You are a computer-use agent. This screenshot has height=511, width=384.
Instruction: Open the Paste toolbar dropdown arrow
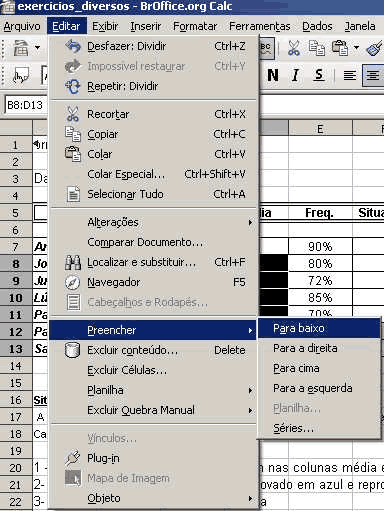(x=356, y=48)
